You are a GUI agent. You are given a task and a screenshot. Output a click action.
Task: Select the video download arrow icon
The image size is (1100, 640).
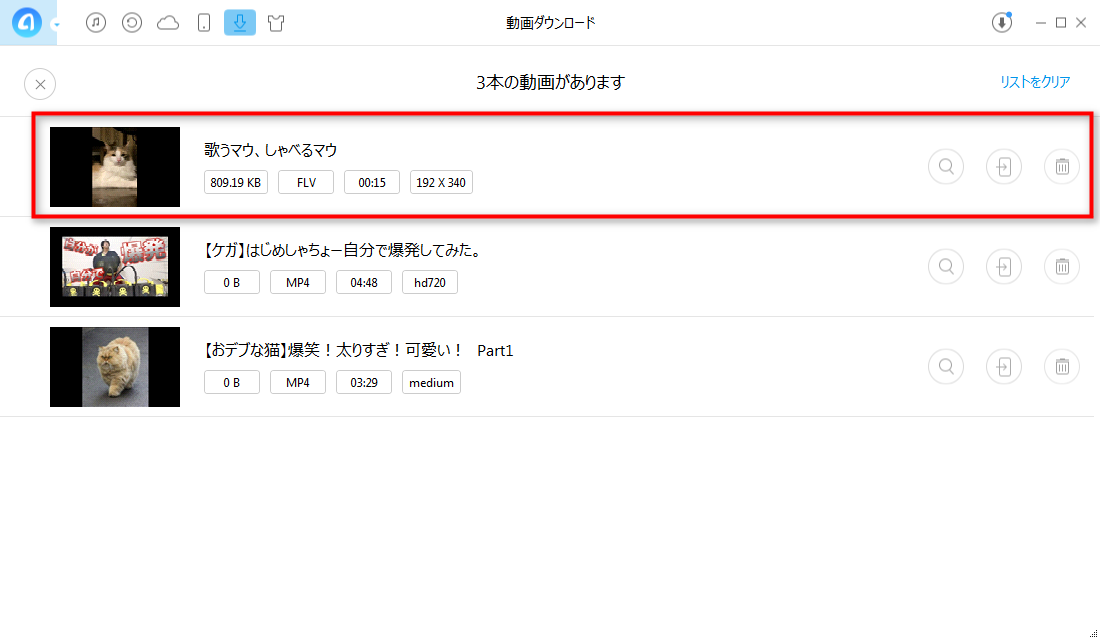240,22
